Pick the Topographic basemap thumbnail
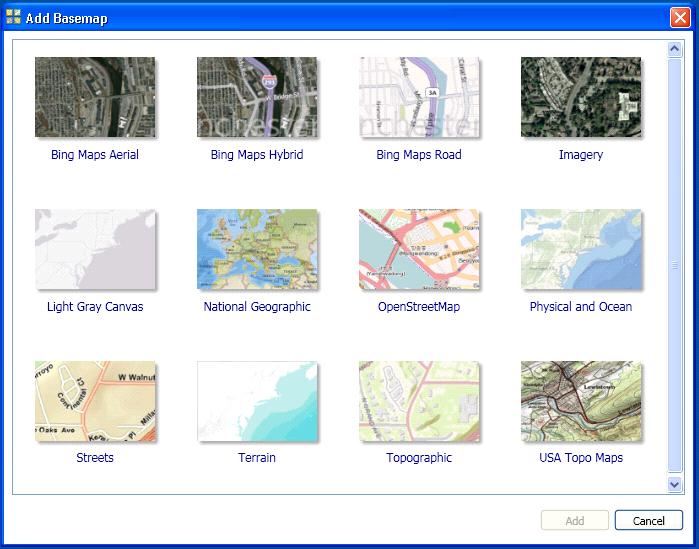 tap(419, 401)
